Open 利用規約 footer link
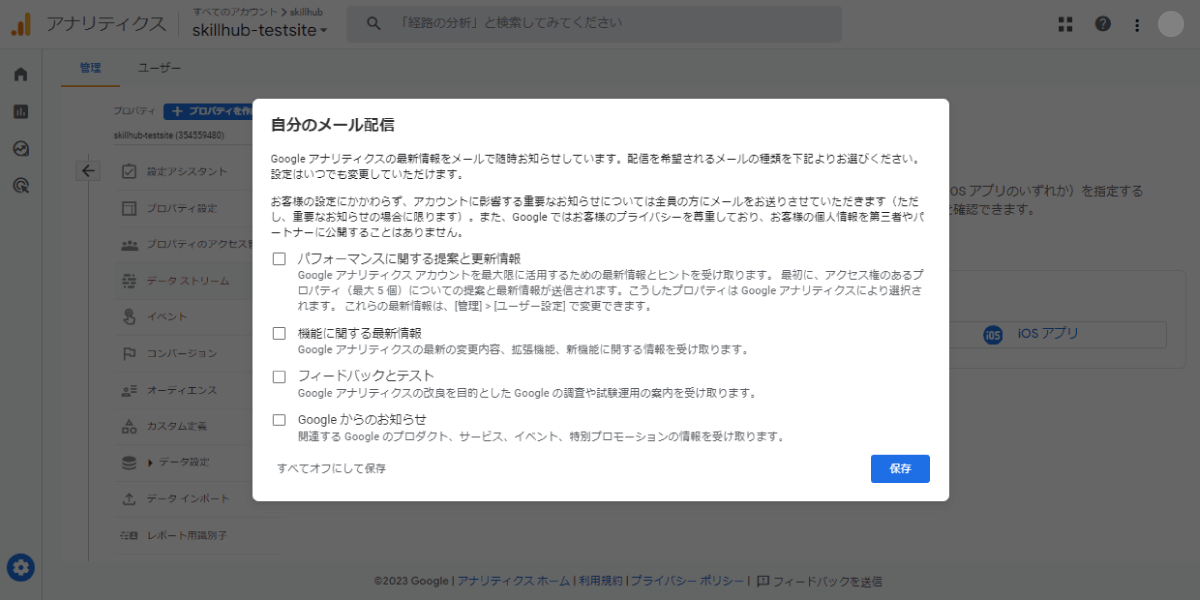The height and width of the screenshot is (600, 1200). point(601,581)
